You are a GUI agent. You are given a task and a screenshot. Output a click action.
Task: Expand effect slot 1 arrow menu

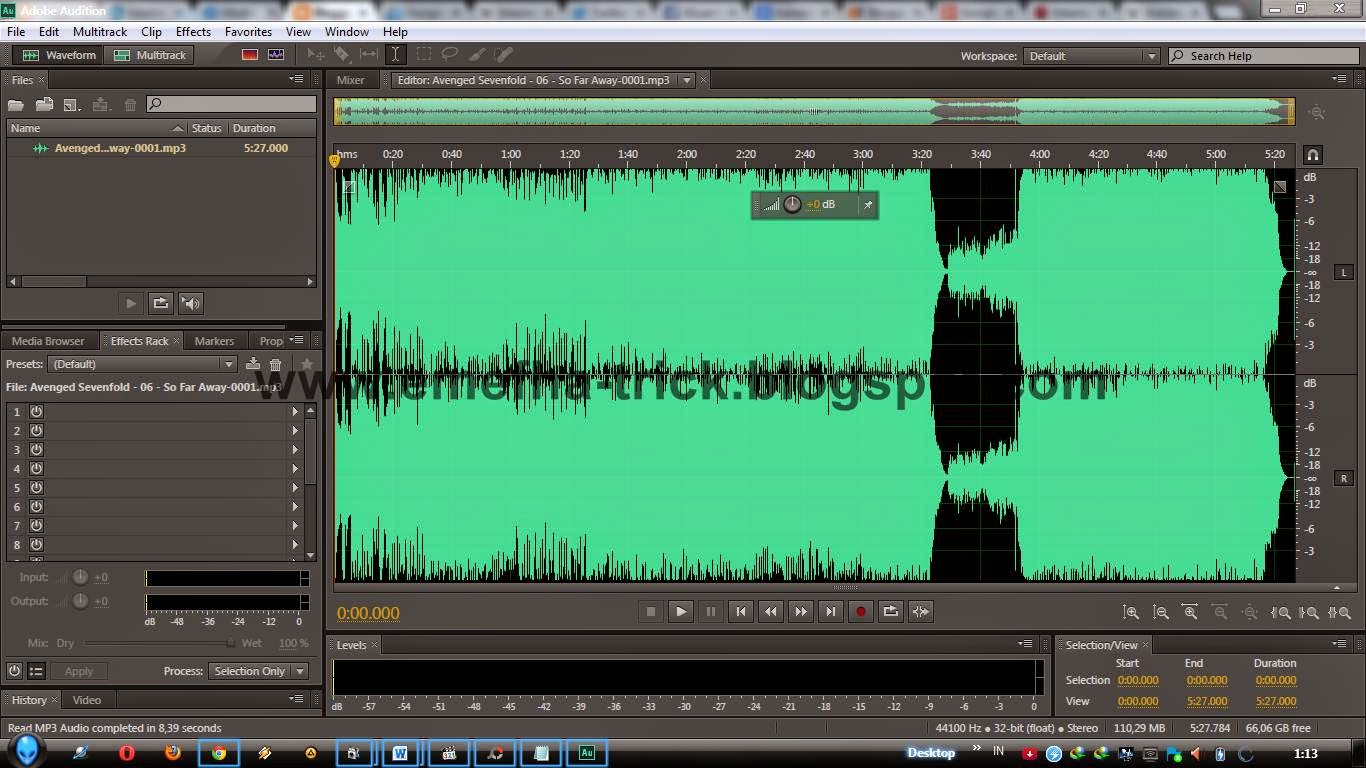coord(295,411)
